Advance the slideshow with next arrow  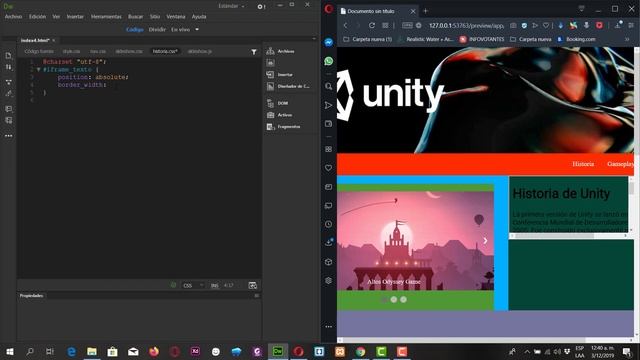point(485,241)
